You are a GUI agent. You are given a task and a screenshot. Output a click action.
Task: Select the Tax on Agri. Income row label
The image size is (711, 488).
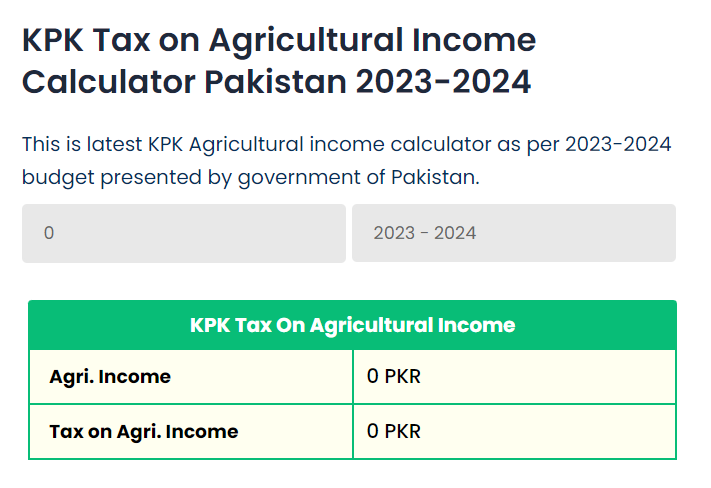[x=144, y=432]
